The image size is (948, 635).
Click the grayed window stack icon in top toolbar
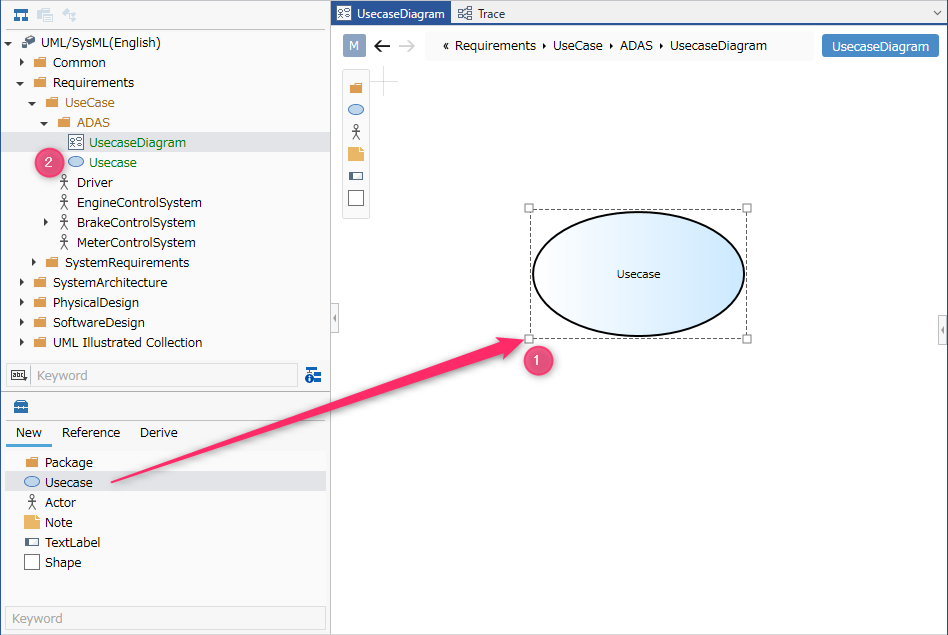pos(45,15)
